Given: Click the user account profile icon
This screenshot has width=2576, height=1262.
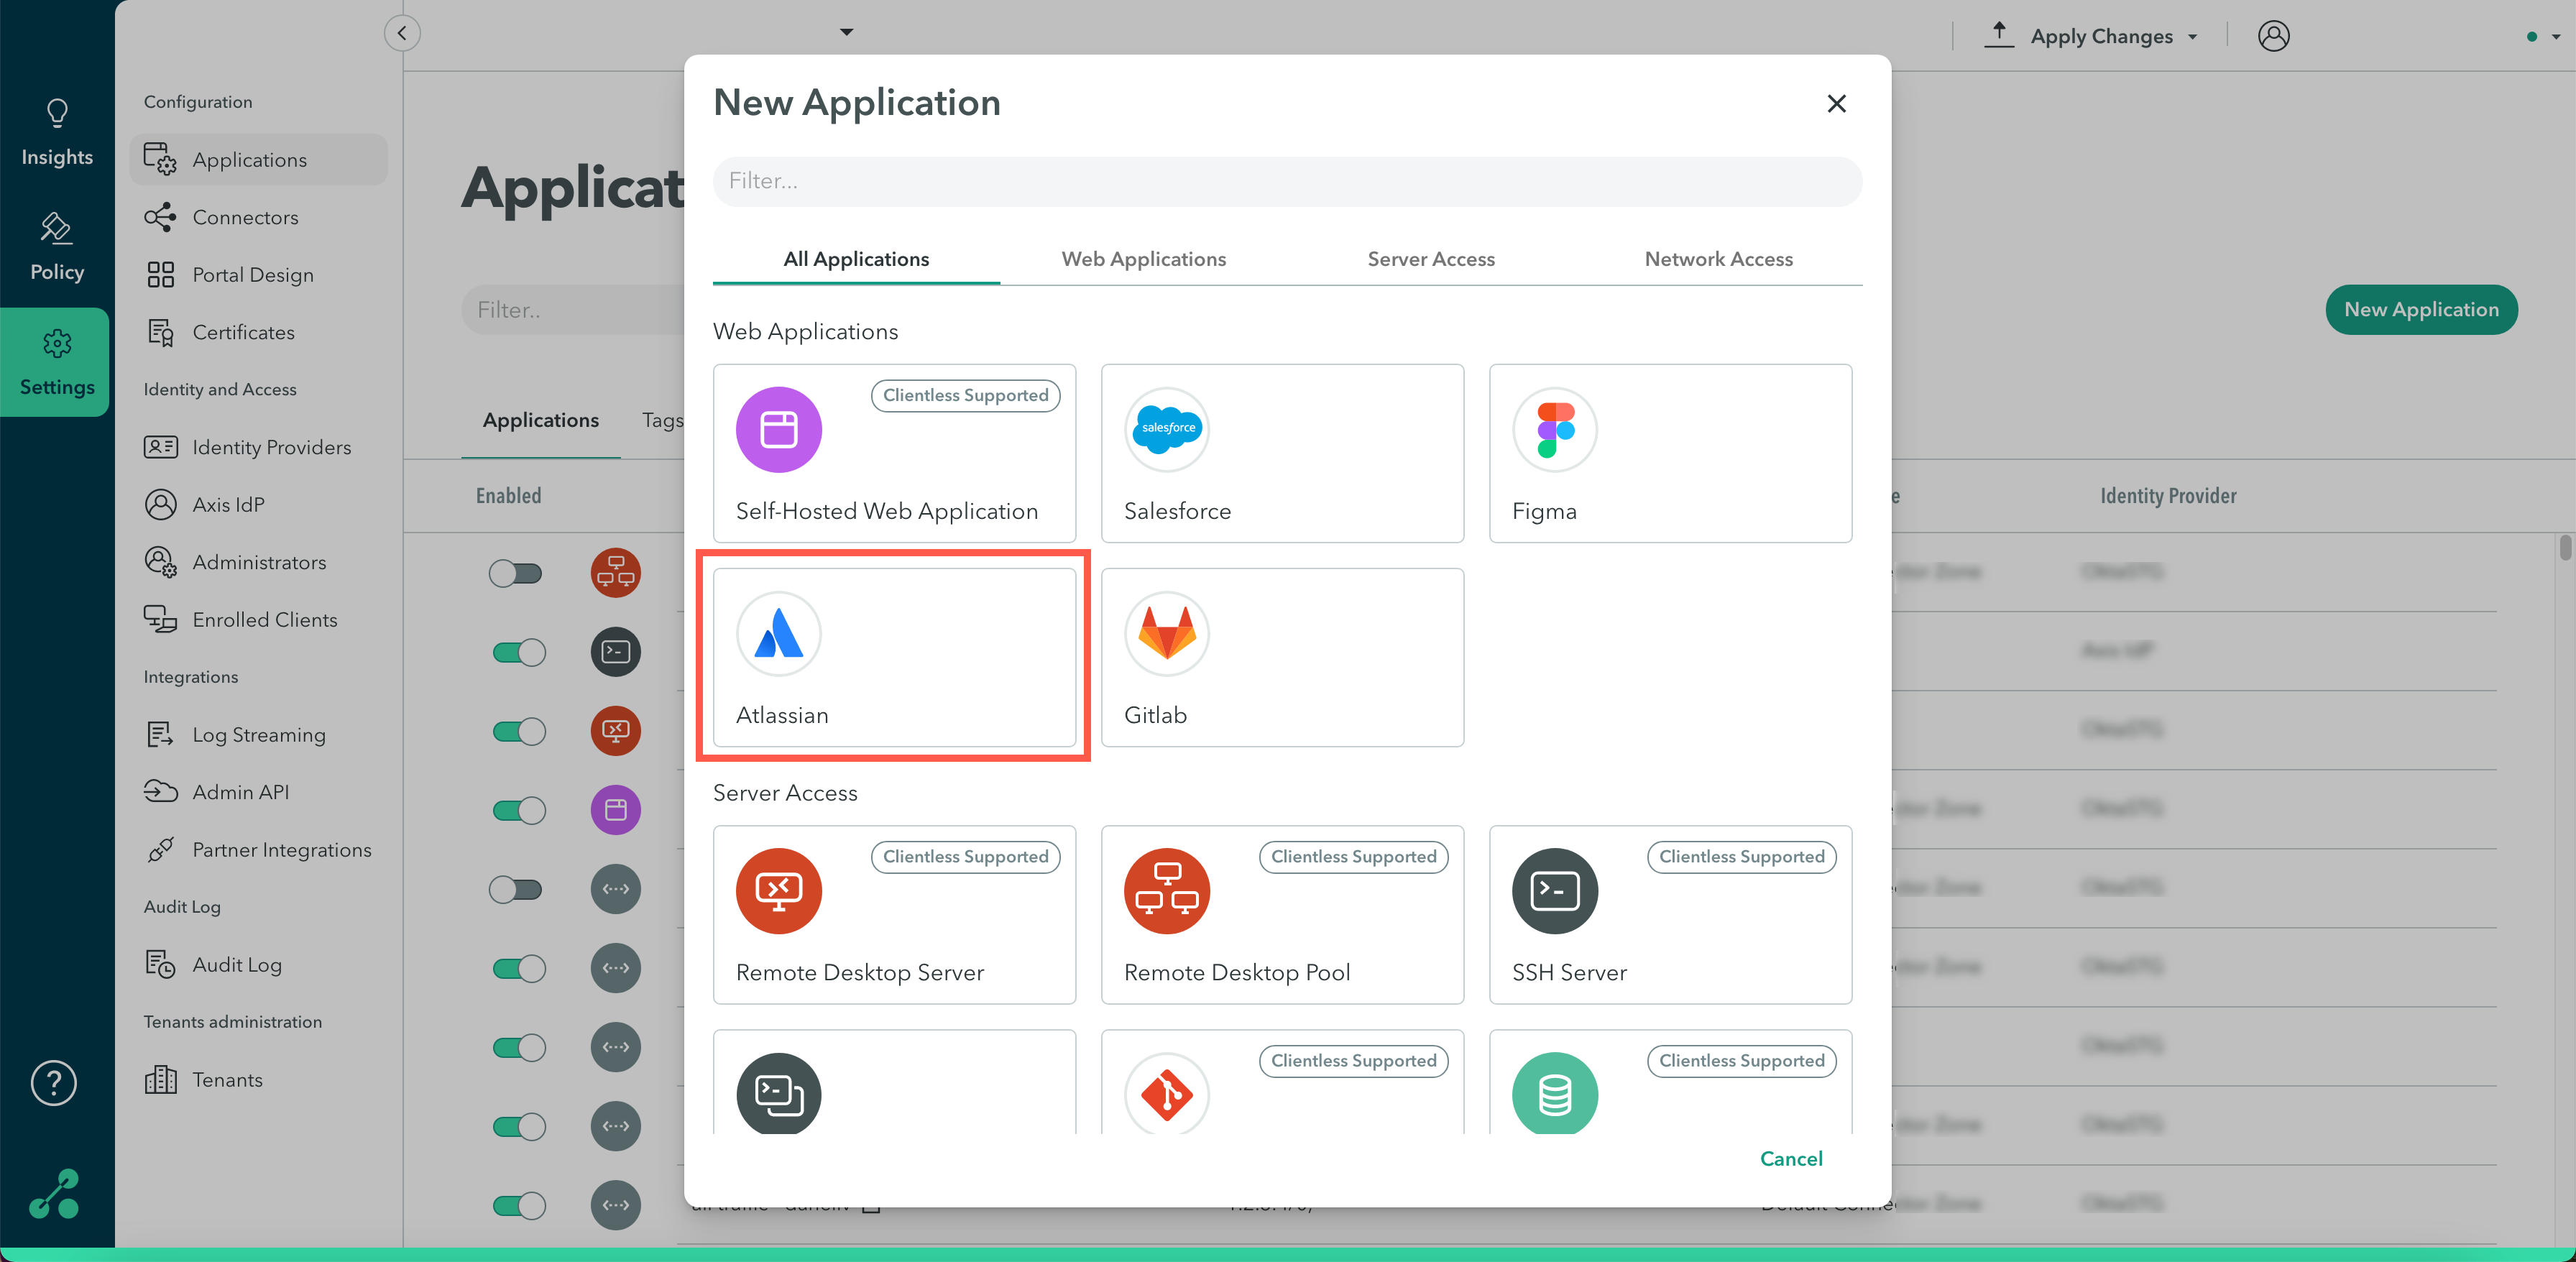Looking at the screenshot, I should click(2273, 36).
